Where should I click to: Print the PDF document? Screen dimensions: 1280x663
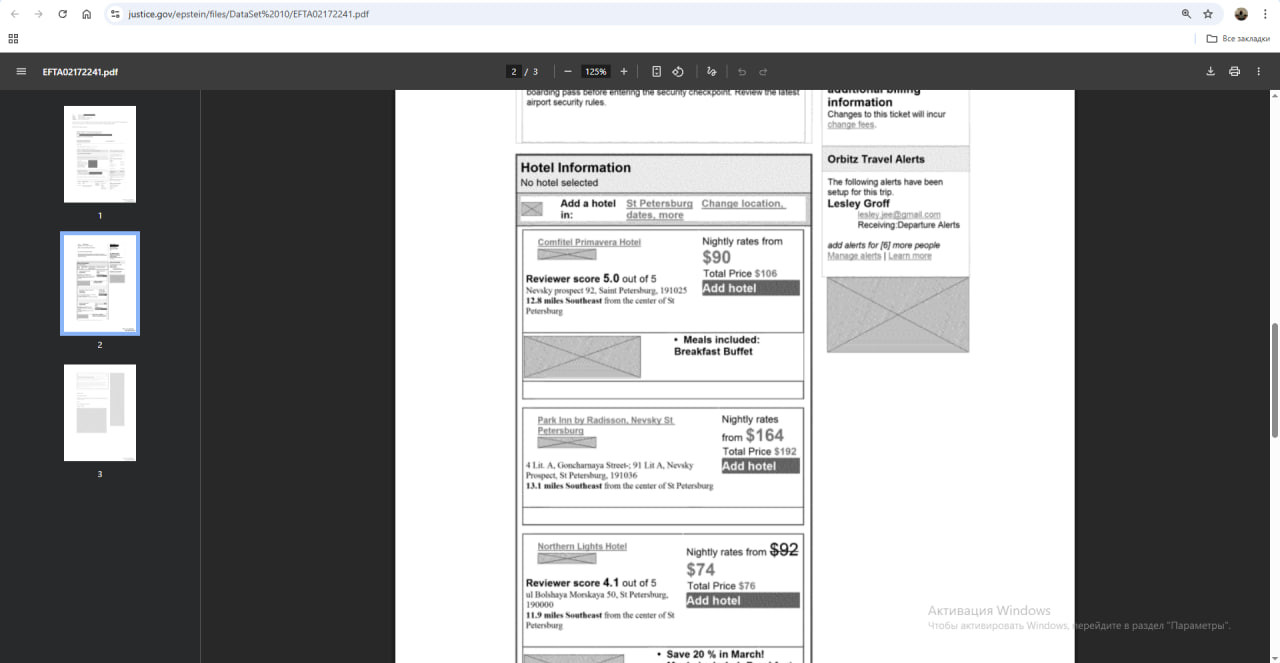pyautogui.click(x=1234, y=72)
